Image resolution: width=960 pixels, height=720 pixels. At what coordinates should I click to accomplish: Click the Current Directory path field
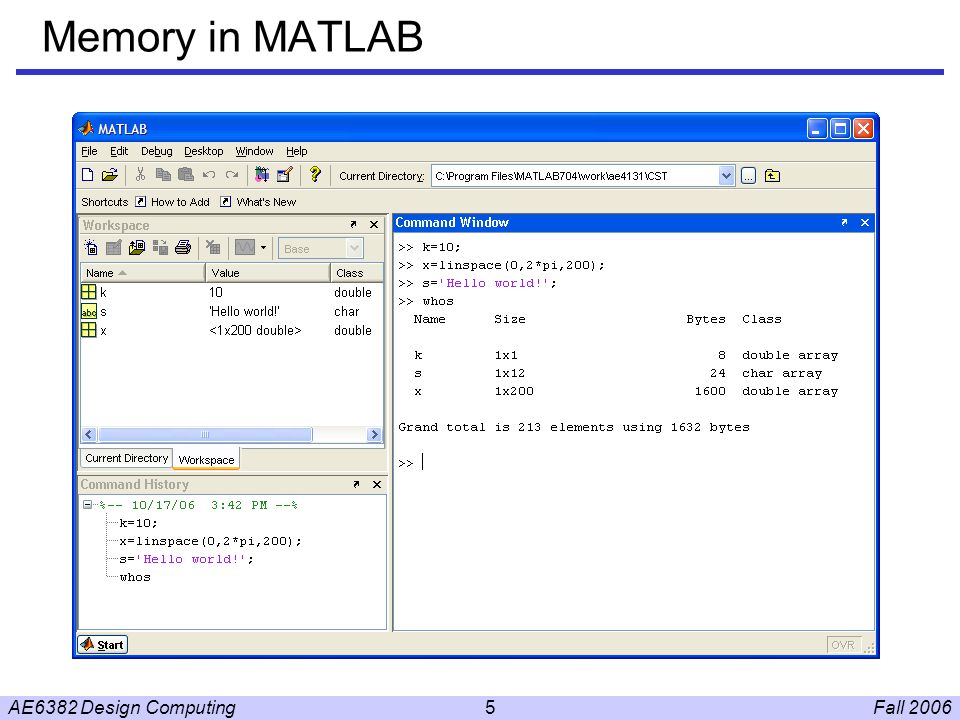tap(575, 176)
